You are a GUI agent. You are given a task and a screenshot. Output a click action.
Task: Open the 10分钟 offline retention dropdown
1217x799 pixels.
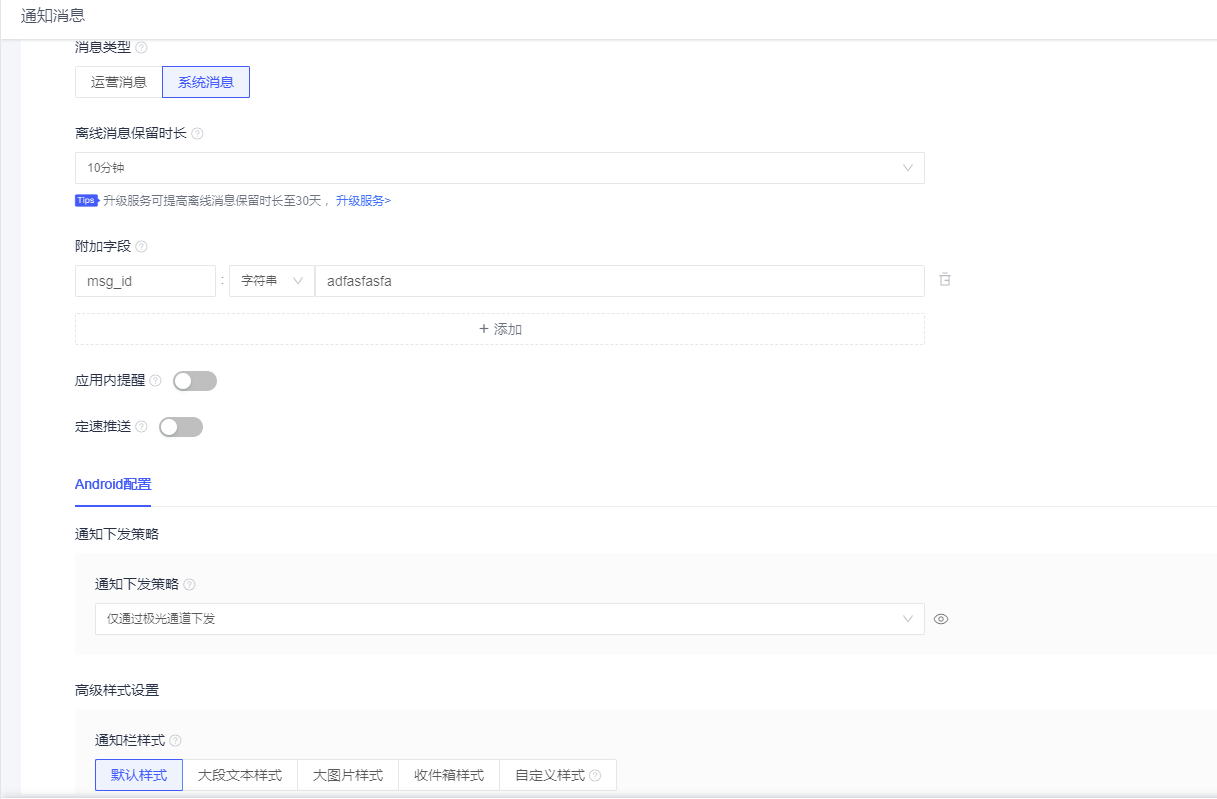click(499, 168)
